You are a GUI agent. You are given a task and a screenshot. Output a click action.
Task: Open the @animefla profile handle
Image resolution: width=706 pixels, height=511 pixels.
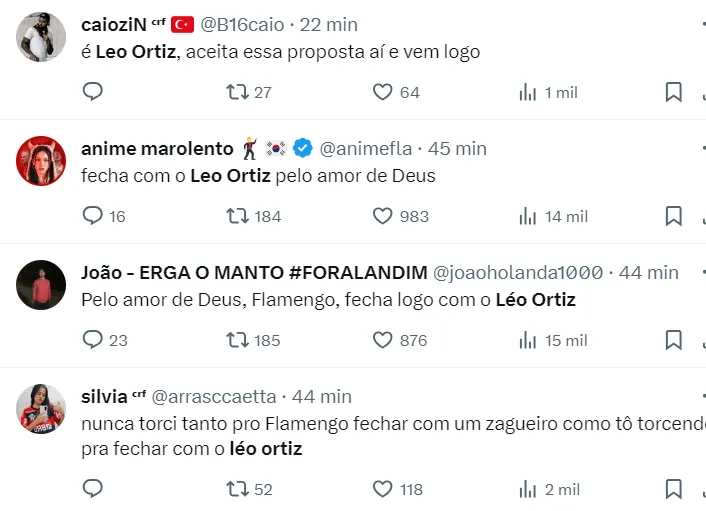[x=365, y=148]
